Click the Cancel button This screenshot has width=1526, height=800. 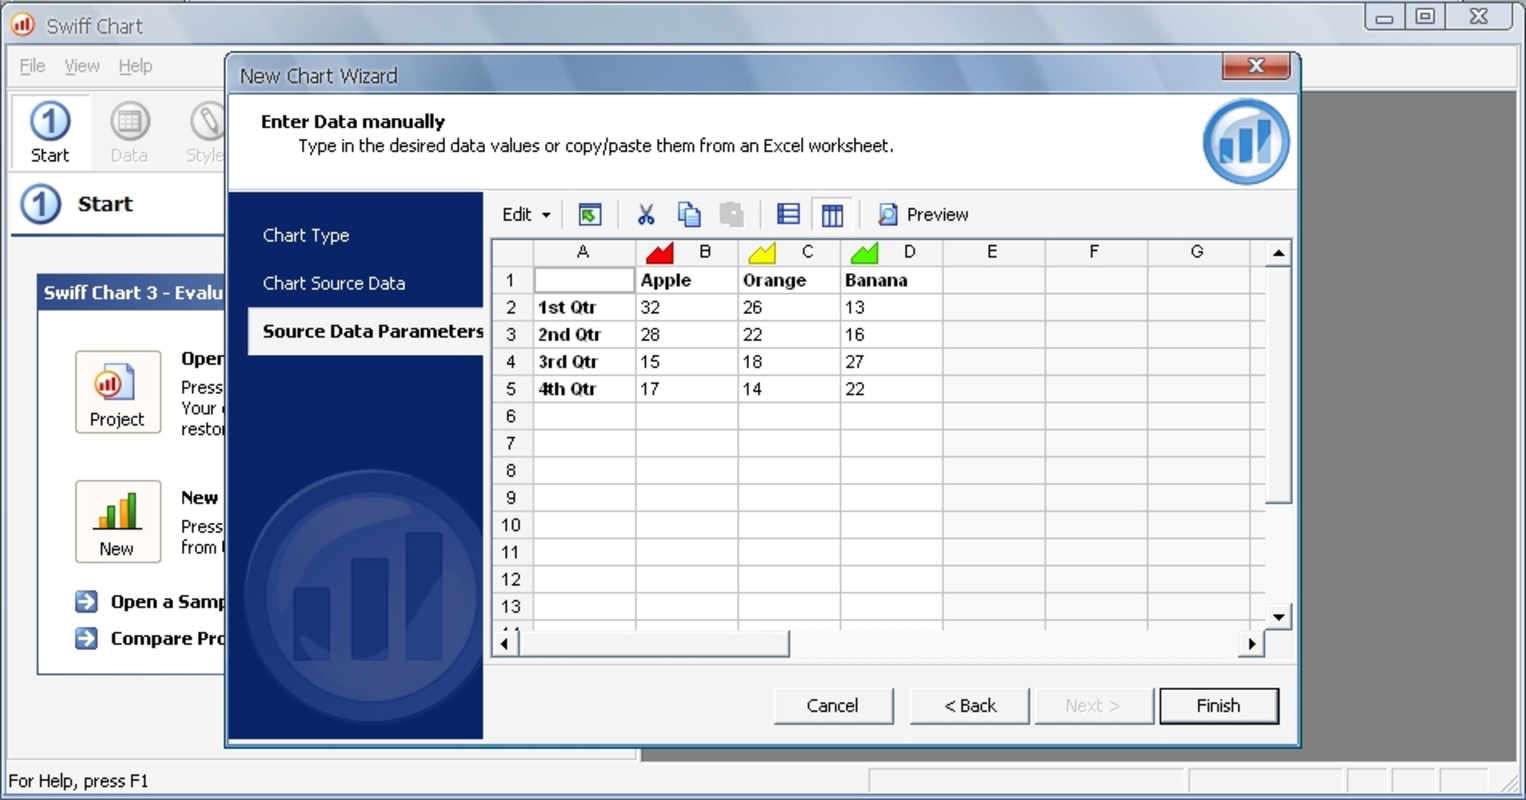point(832,705)
